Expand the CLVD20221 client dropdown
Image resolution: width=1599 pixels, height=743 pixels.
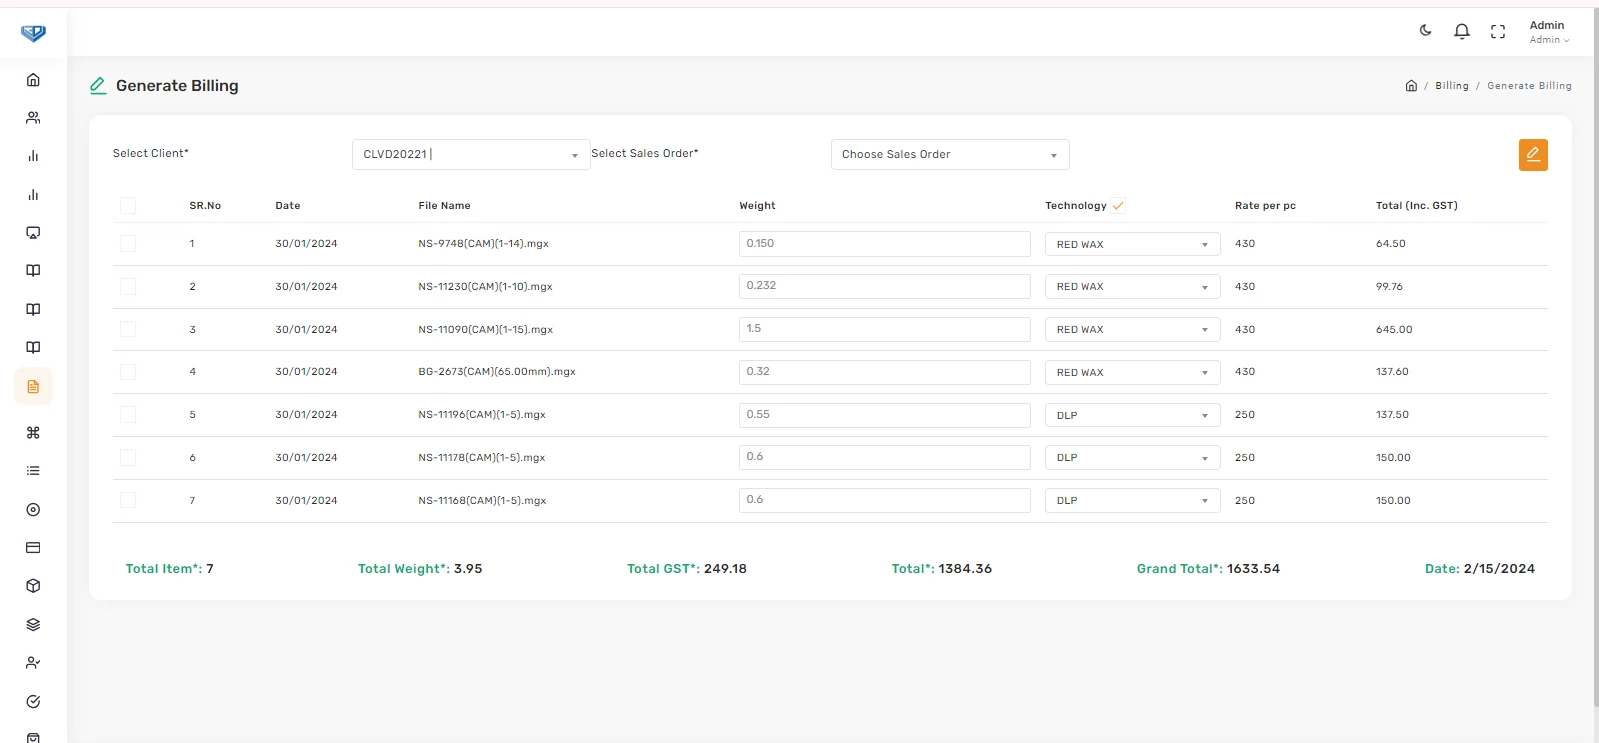pyautogui.click(x=470, y=155)
